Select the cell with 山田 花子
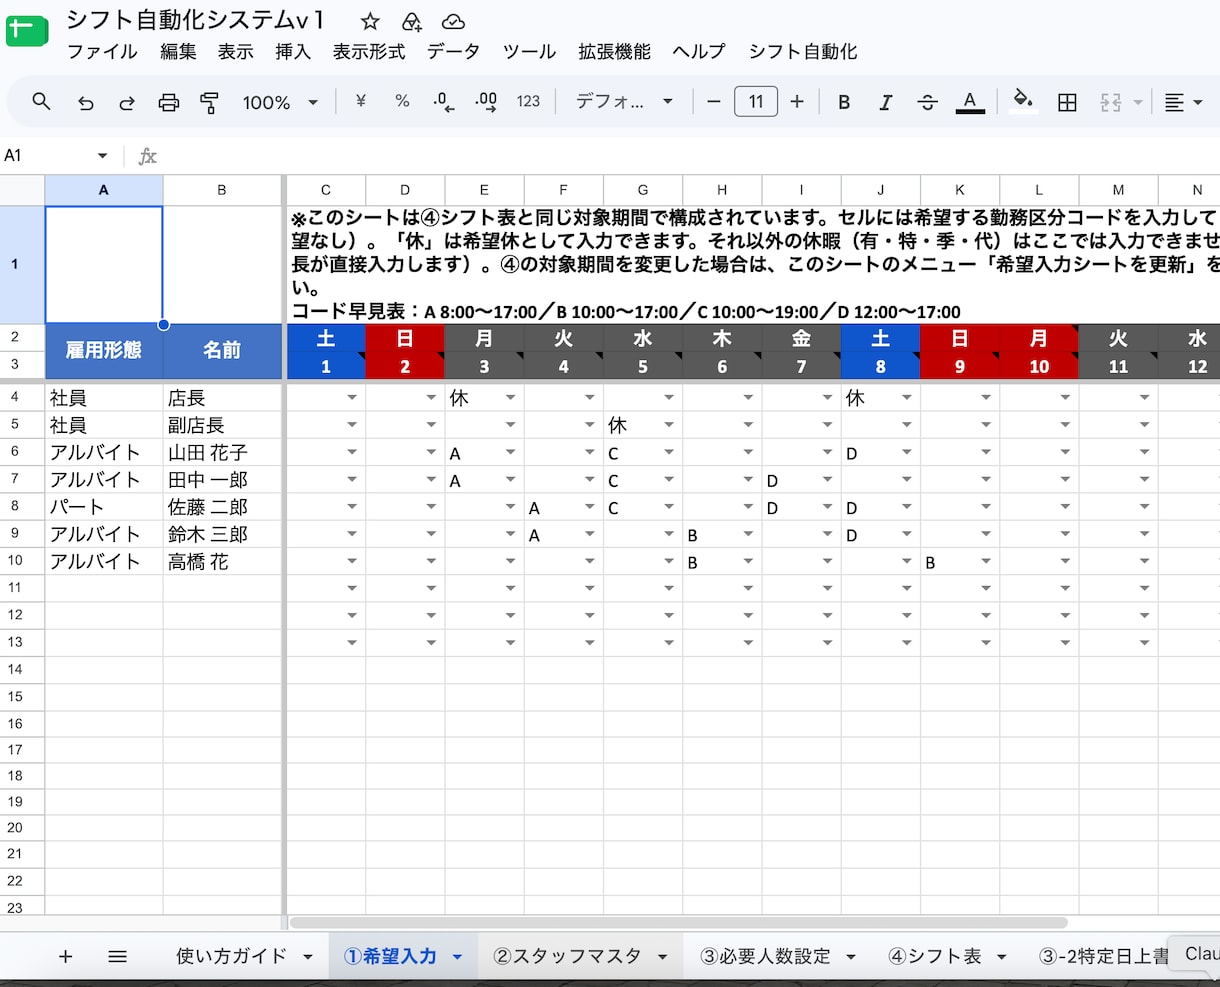This screenshot has height=987, width=1220. (222, 452)
